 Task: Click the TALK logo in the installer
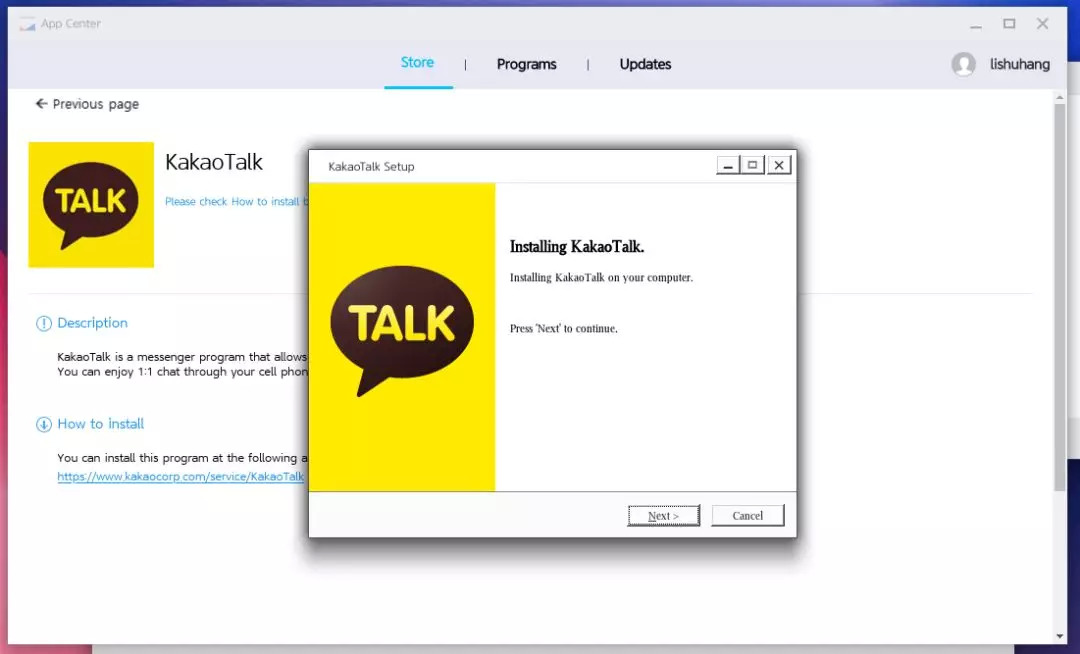click(x=402, y=328)
